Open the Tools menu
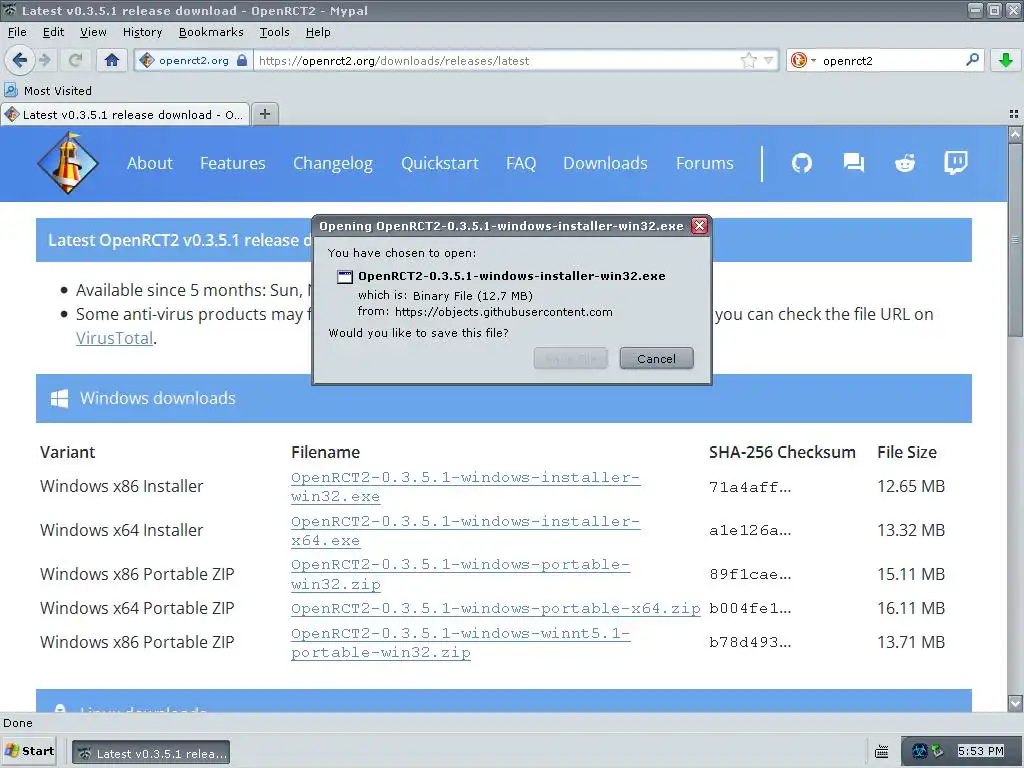 pyautogui.click(x=274, y=32)
